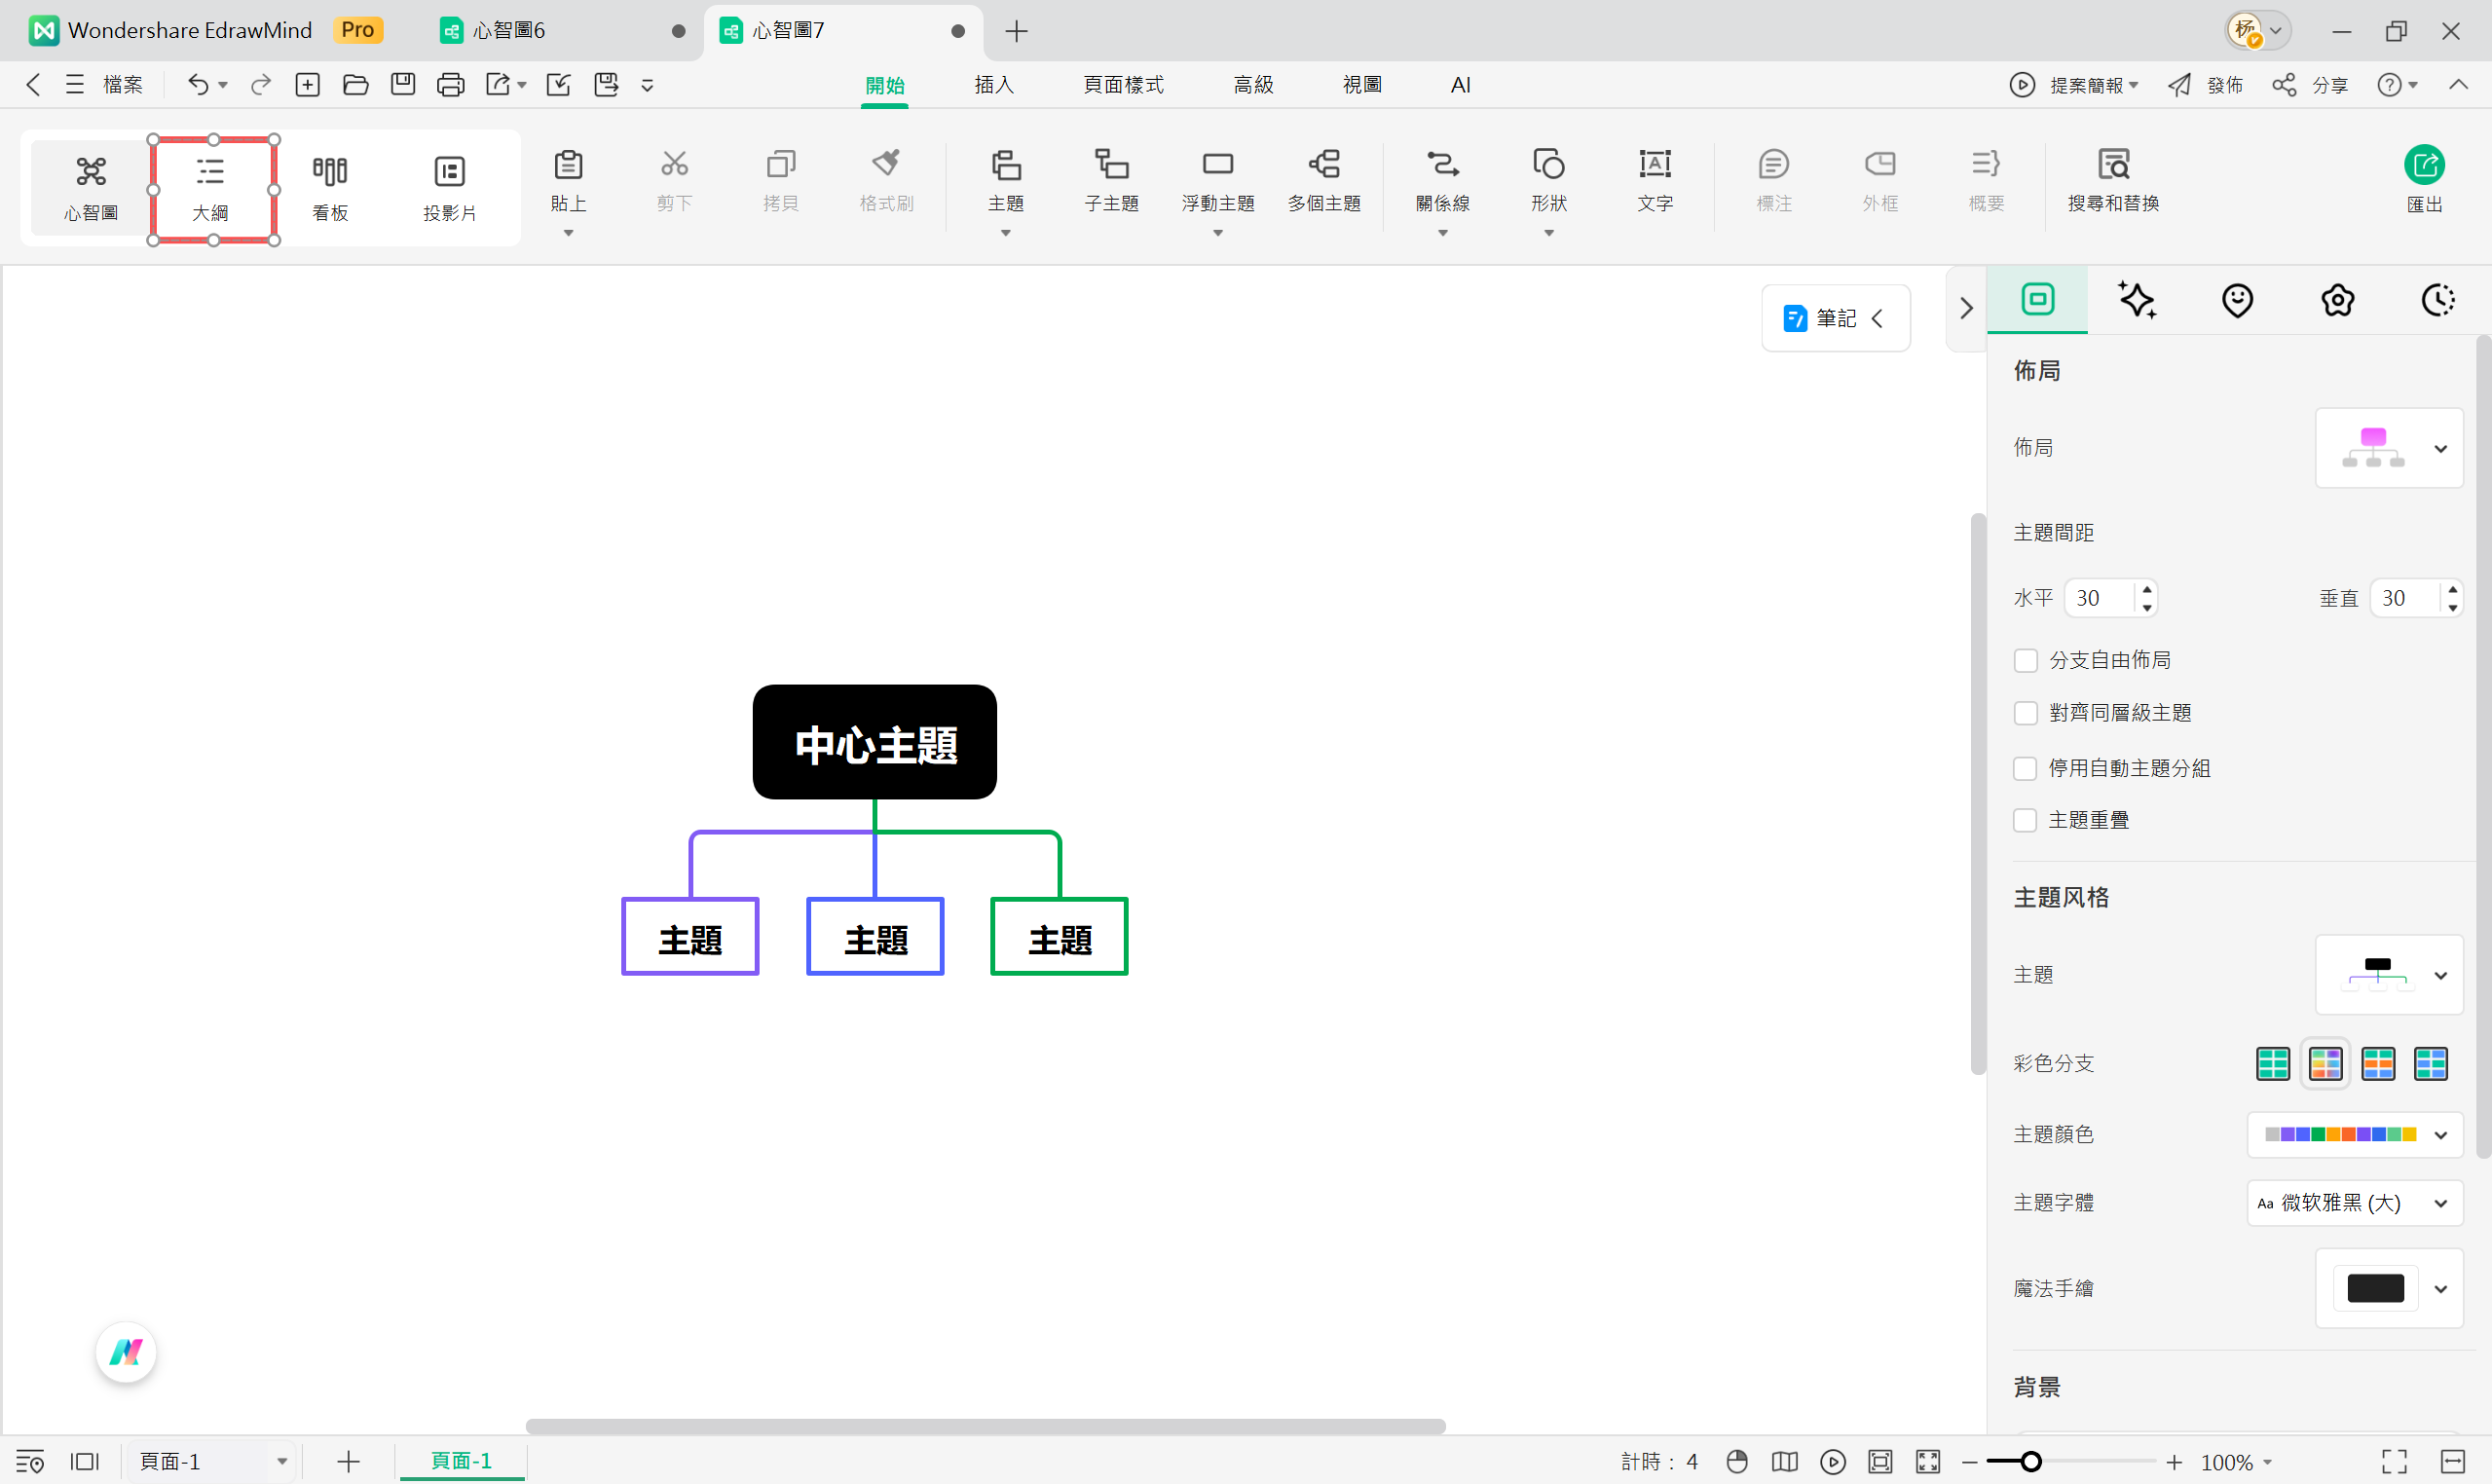
Task: Expand the 佈局 layout dropdown
Action: [x=2440, y=447]
